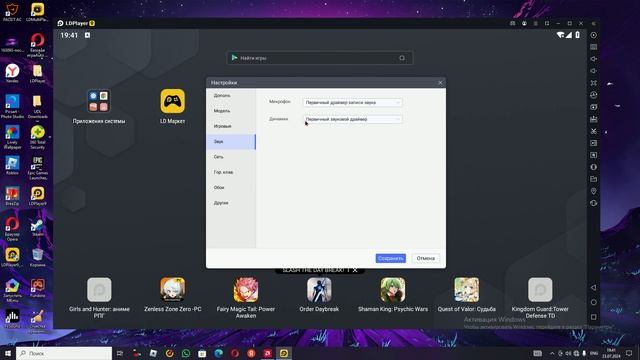The height and width of the screenshot is (360, 640).
Task: Launch Zenless Zone Zero -PC game icon
Action: tap(172, 289)
